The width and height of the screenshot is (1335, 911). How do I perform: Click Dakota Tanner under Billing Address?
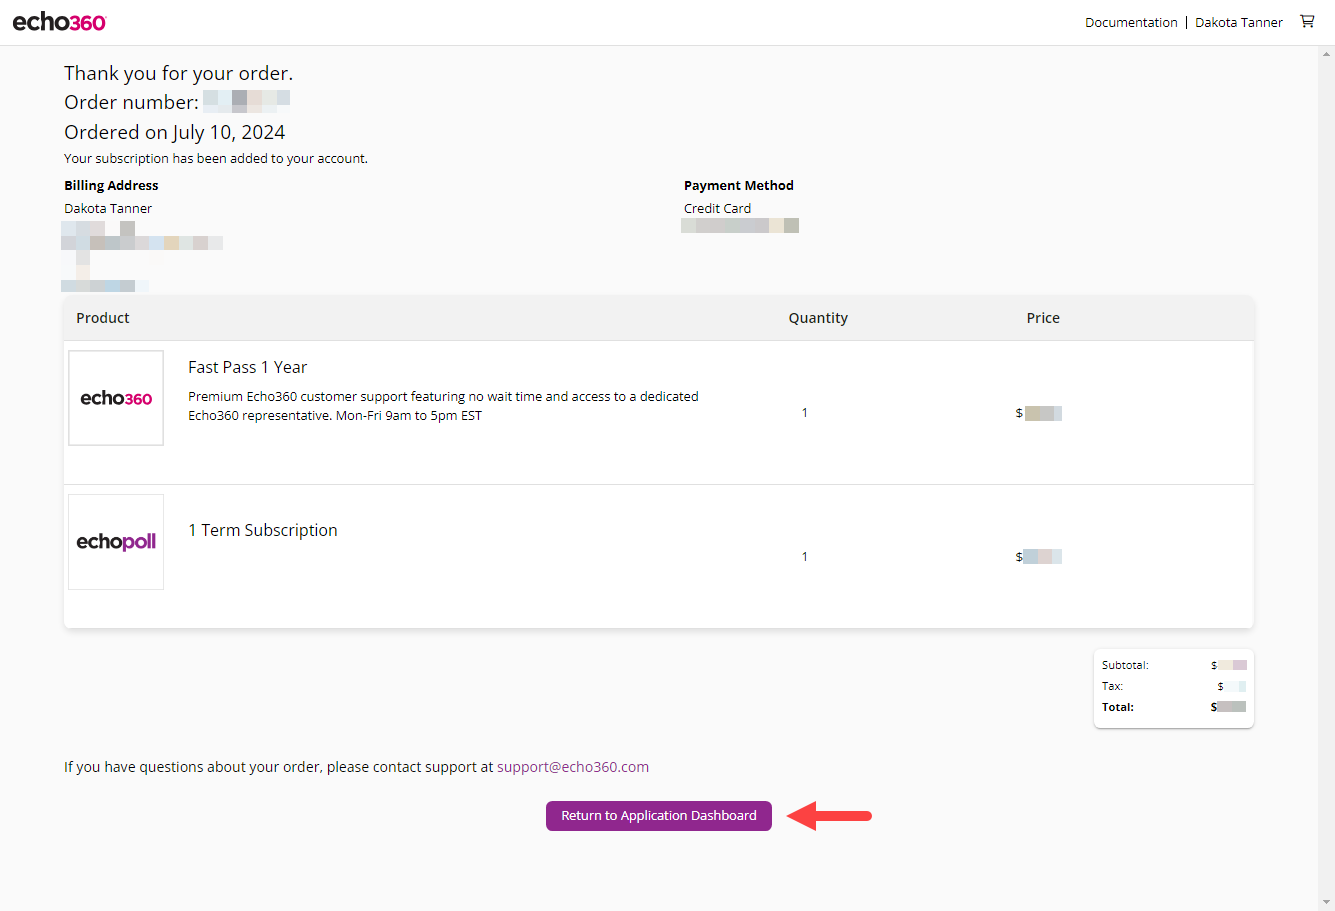point(108,208)
